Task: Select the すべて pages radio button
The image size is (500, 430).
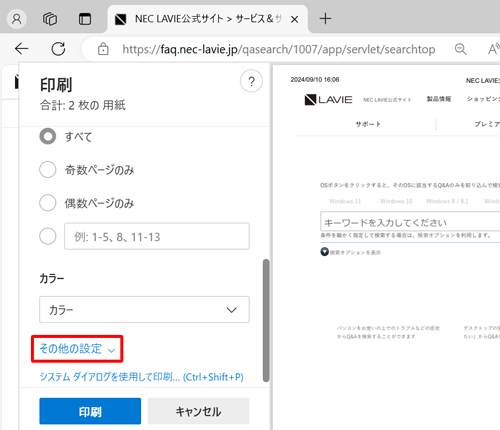Action: tap(48, 136)
